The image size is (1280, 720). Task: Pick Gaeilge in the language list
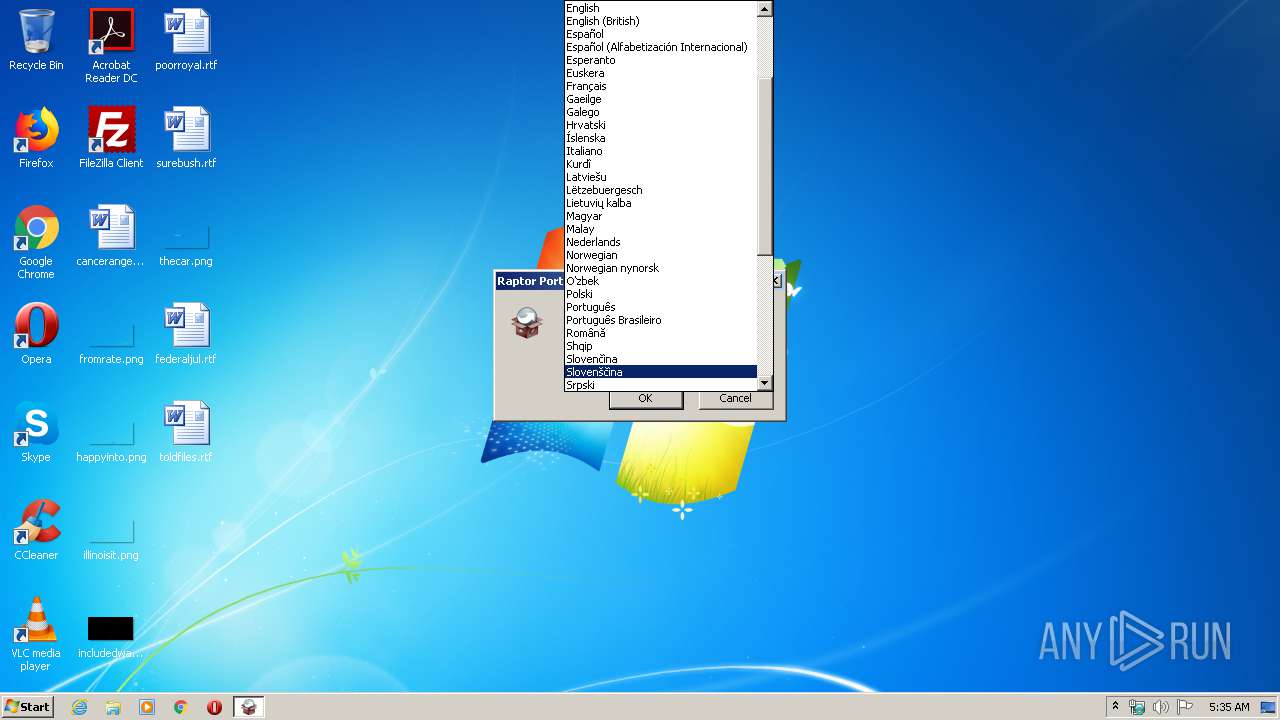[x=661, y=99]
